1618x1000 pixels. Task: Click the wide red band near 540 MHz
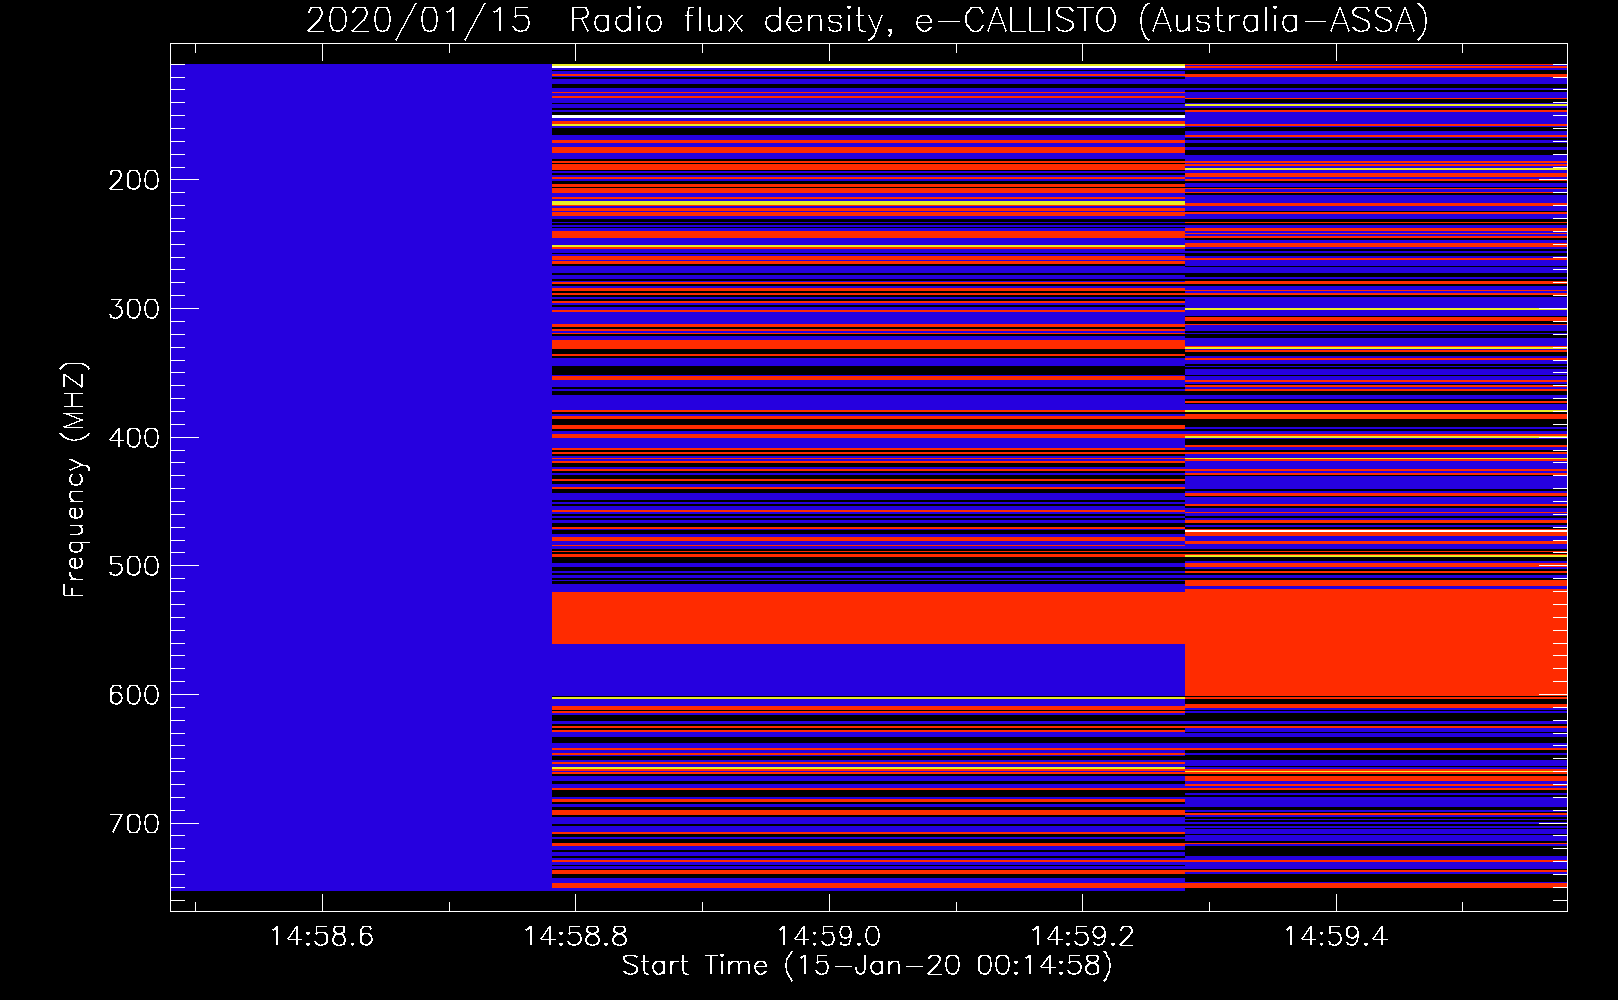click(x=868, y=618)
